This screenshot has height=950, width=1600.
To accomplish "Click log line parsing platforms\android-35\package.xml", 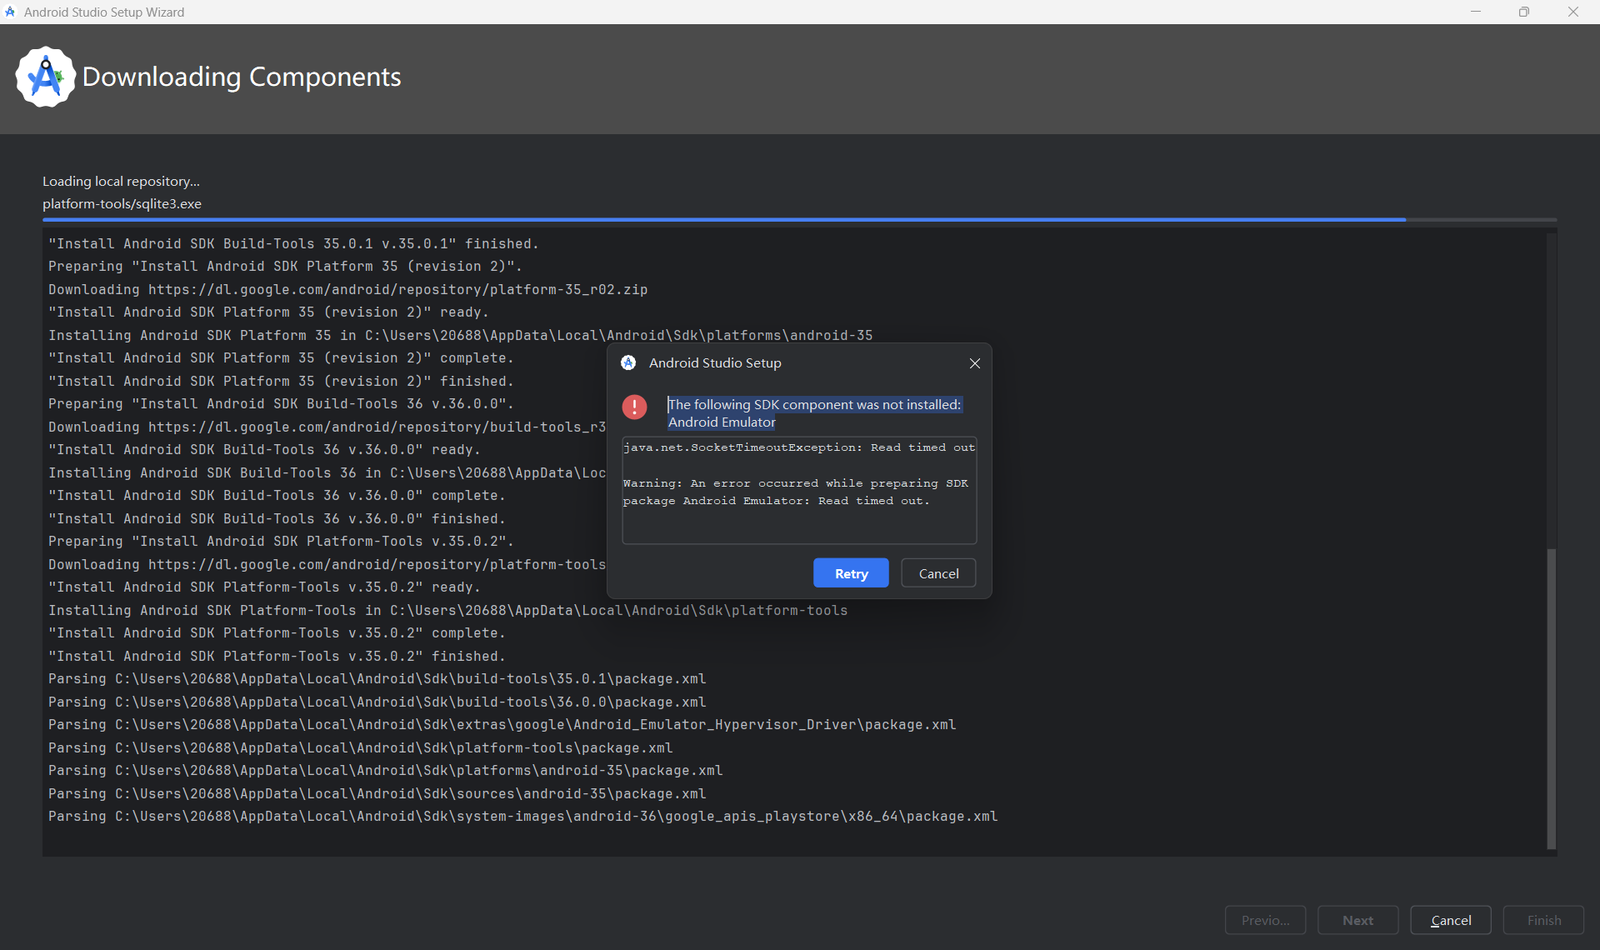I will 385,771.
